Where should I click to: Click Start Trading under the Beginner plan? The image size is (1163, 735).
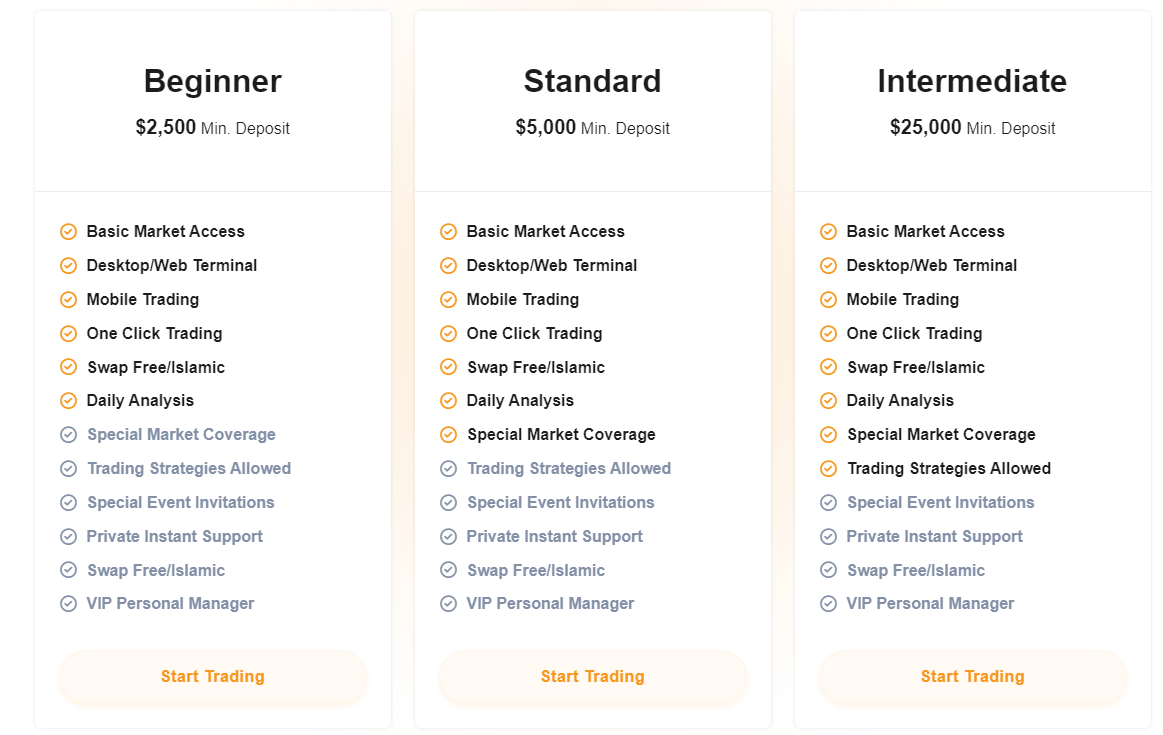point(212,677)
